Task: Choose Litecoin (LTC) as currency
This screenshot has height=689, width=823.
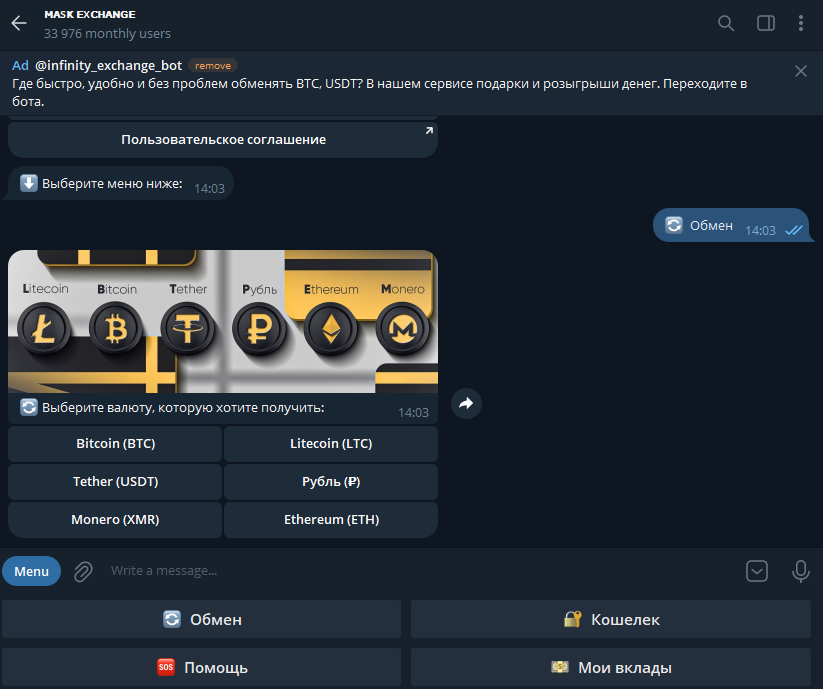Action: point(331,444)
